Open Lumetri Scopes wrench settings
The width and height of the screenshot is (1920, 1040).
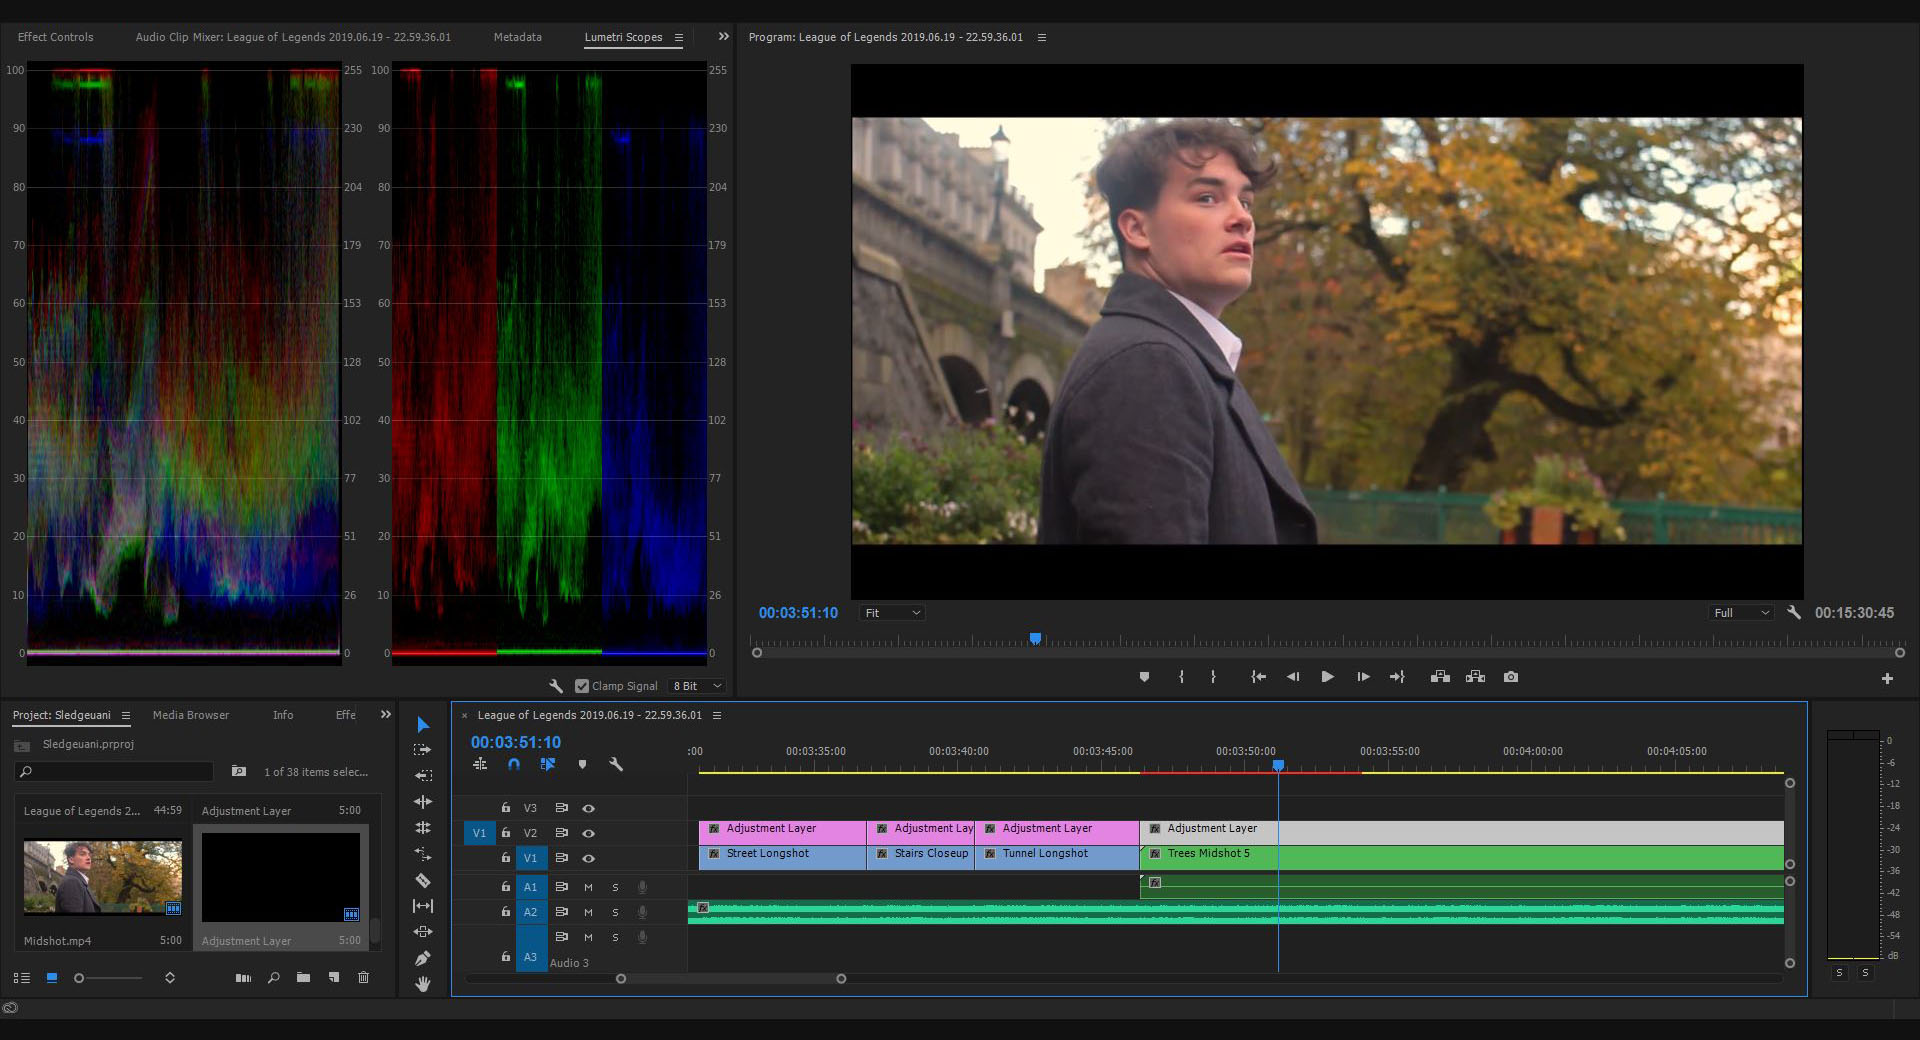(x=556, y=686)
